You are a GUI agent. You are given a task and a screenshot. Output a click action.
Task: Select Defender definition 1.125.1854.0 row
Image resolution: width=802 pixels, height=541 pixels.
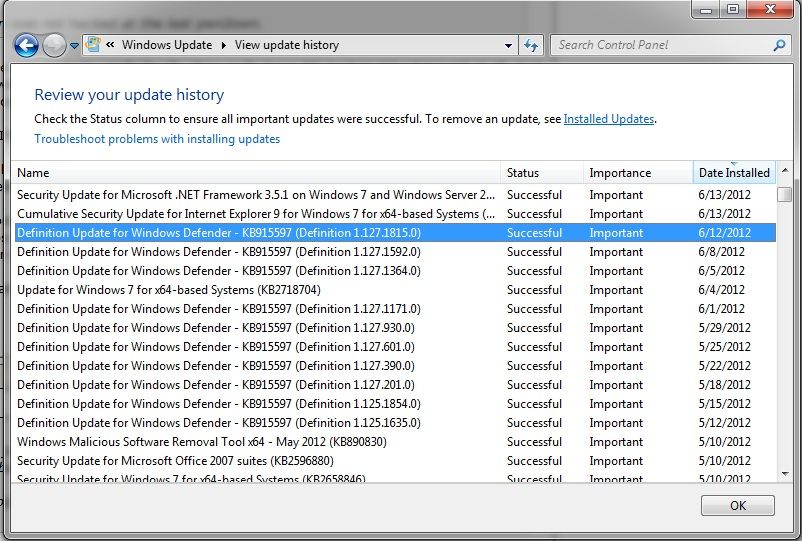point(395,404)
